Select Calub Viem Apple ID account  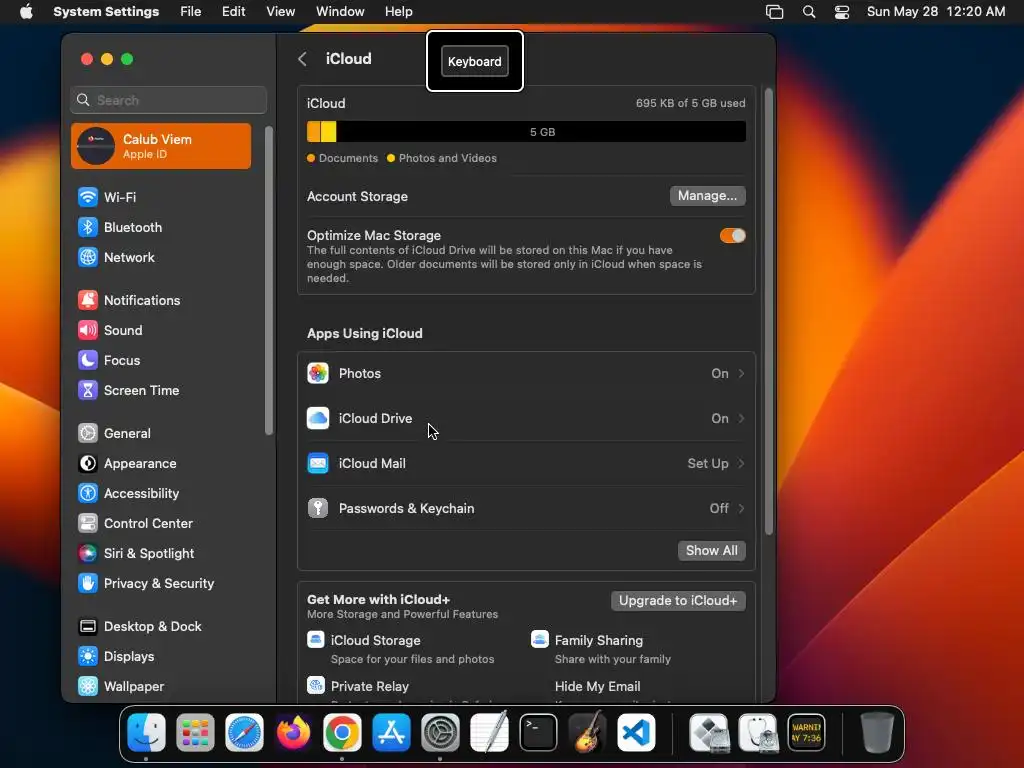pos(161,146)
